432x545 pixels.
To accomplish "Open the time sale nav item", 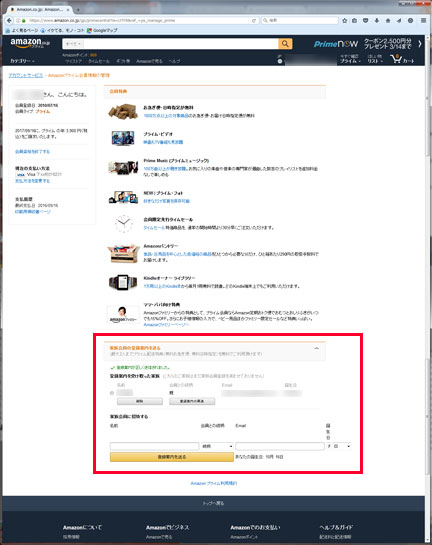I will click(x=99, y=61).
